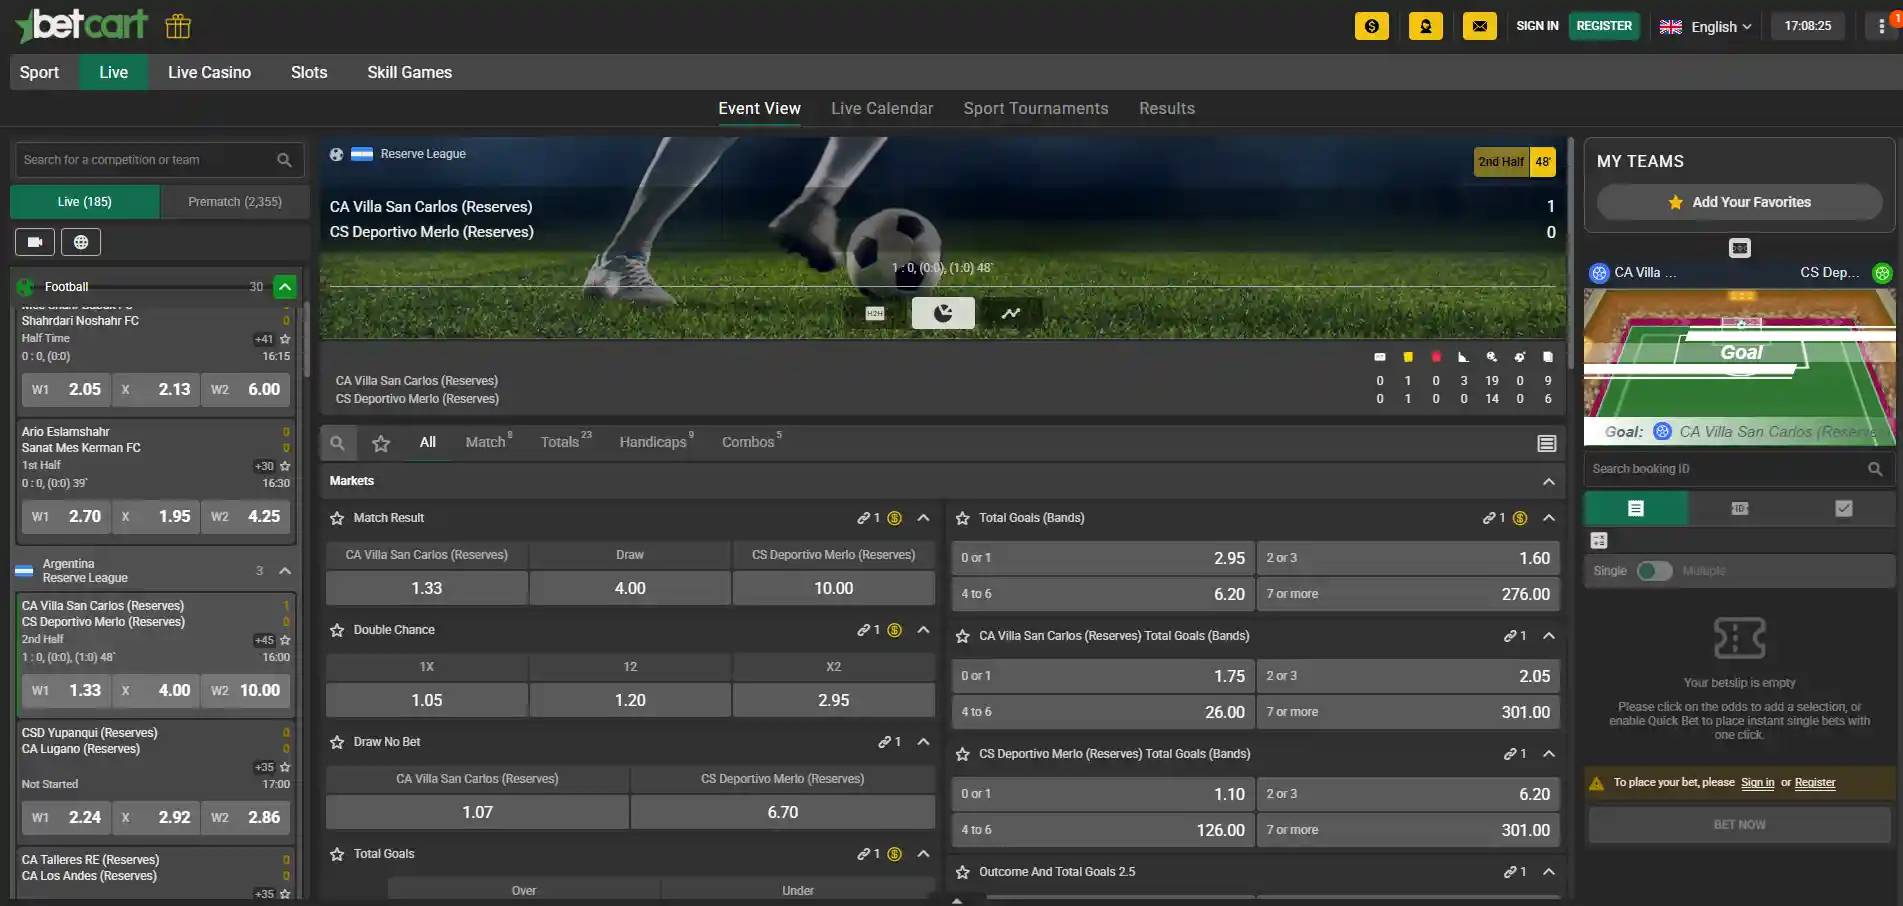
Task: Favorite the Total Goals (Bands) market star
Action: [963, 518]
